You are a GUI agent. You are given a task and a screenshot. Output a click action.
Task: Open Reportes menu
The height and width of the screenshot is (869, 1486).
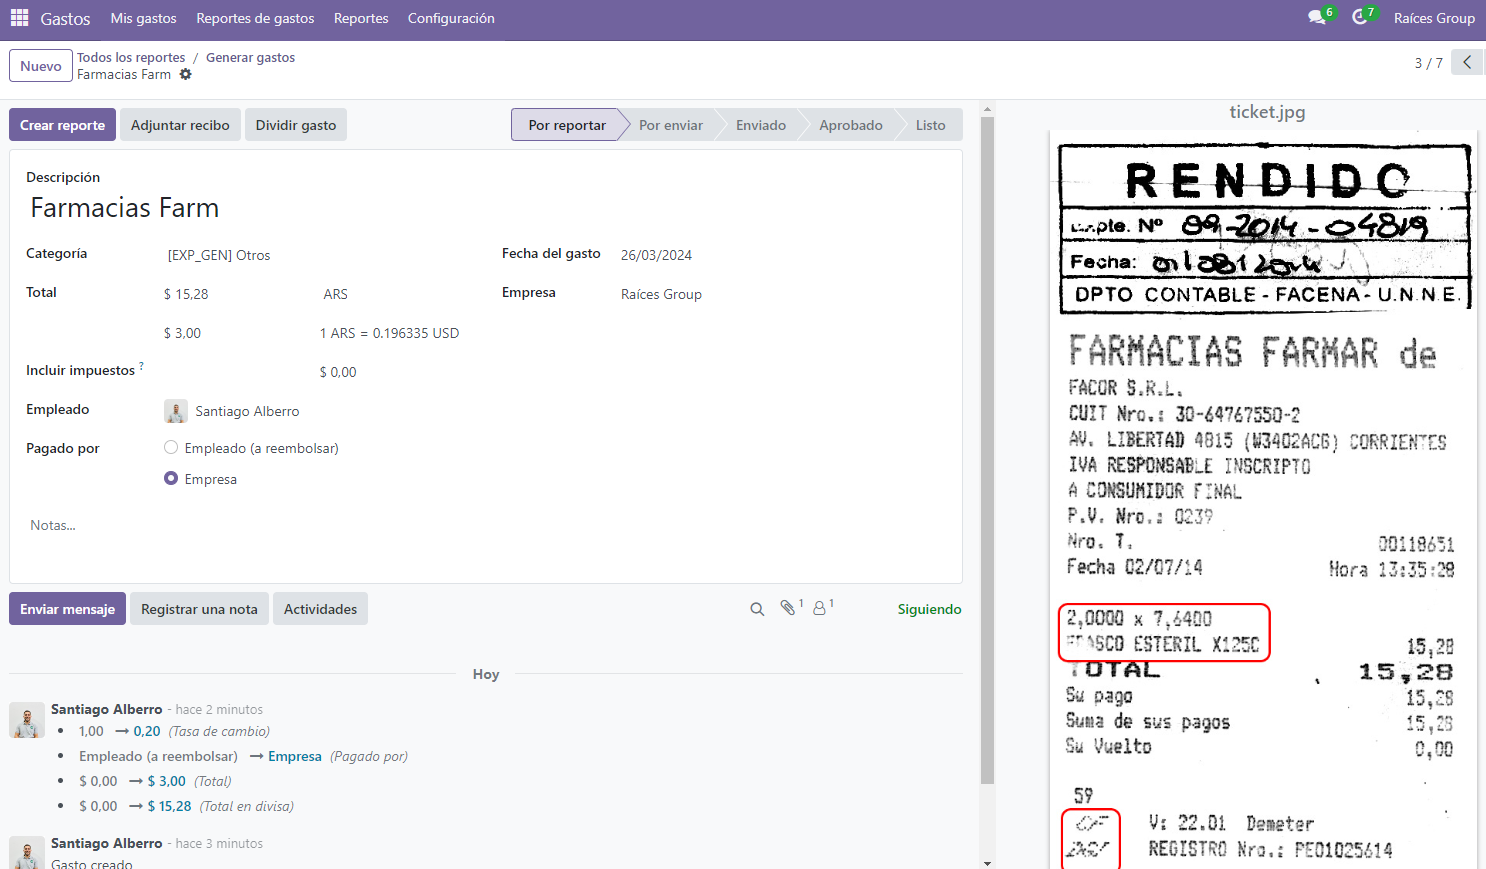coord(361,18)
